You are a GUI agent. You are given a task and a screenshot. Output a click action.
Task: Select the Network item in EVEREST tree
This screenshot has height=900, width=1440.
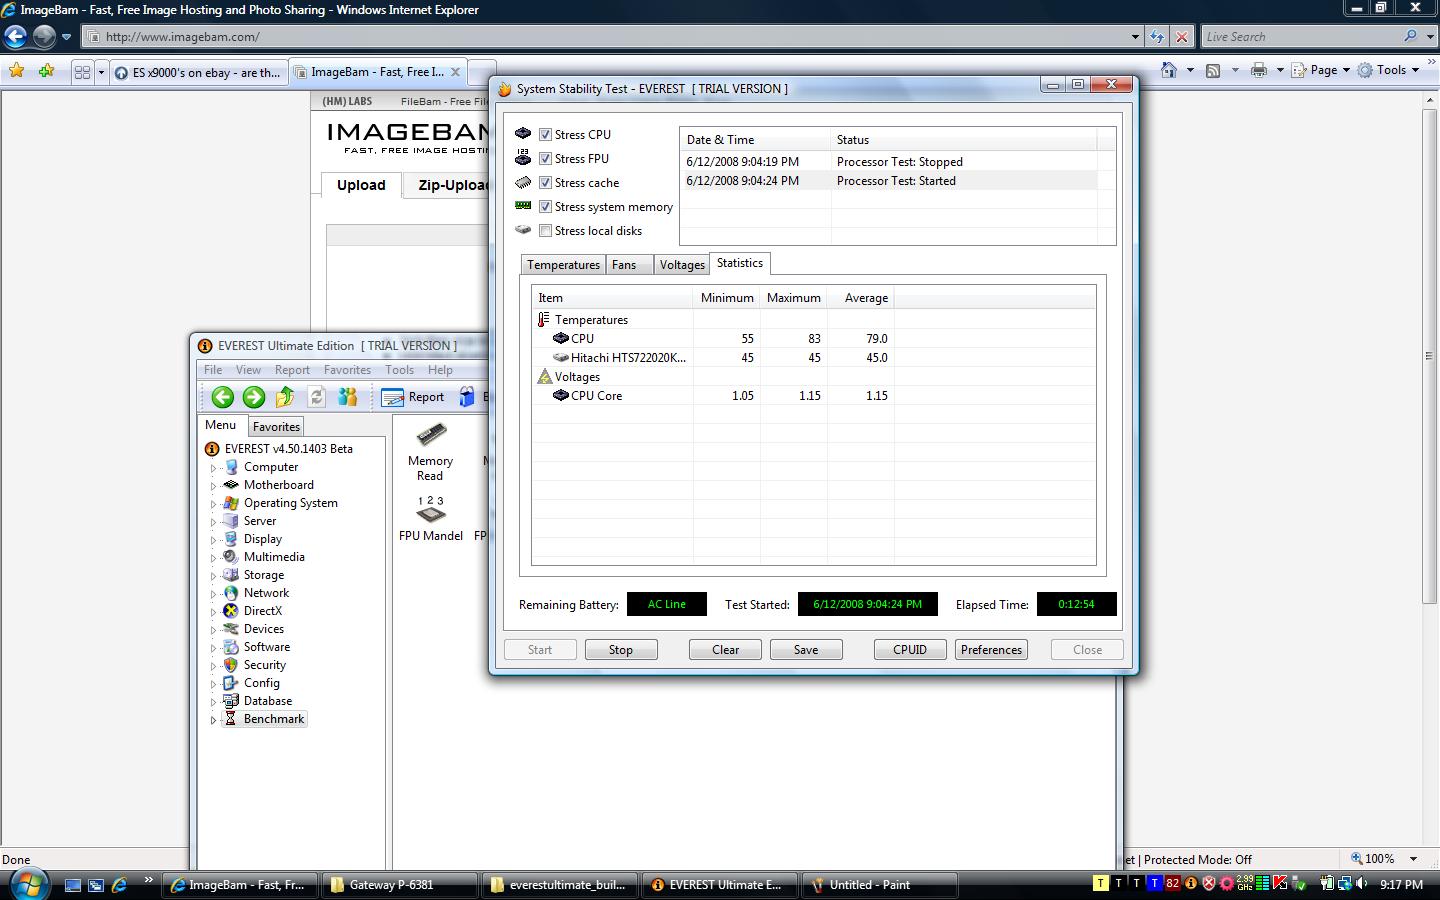[266, 593]
